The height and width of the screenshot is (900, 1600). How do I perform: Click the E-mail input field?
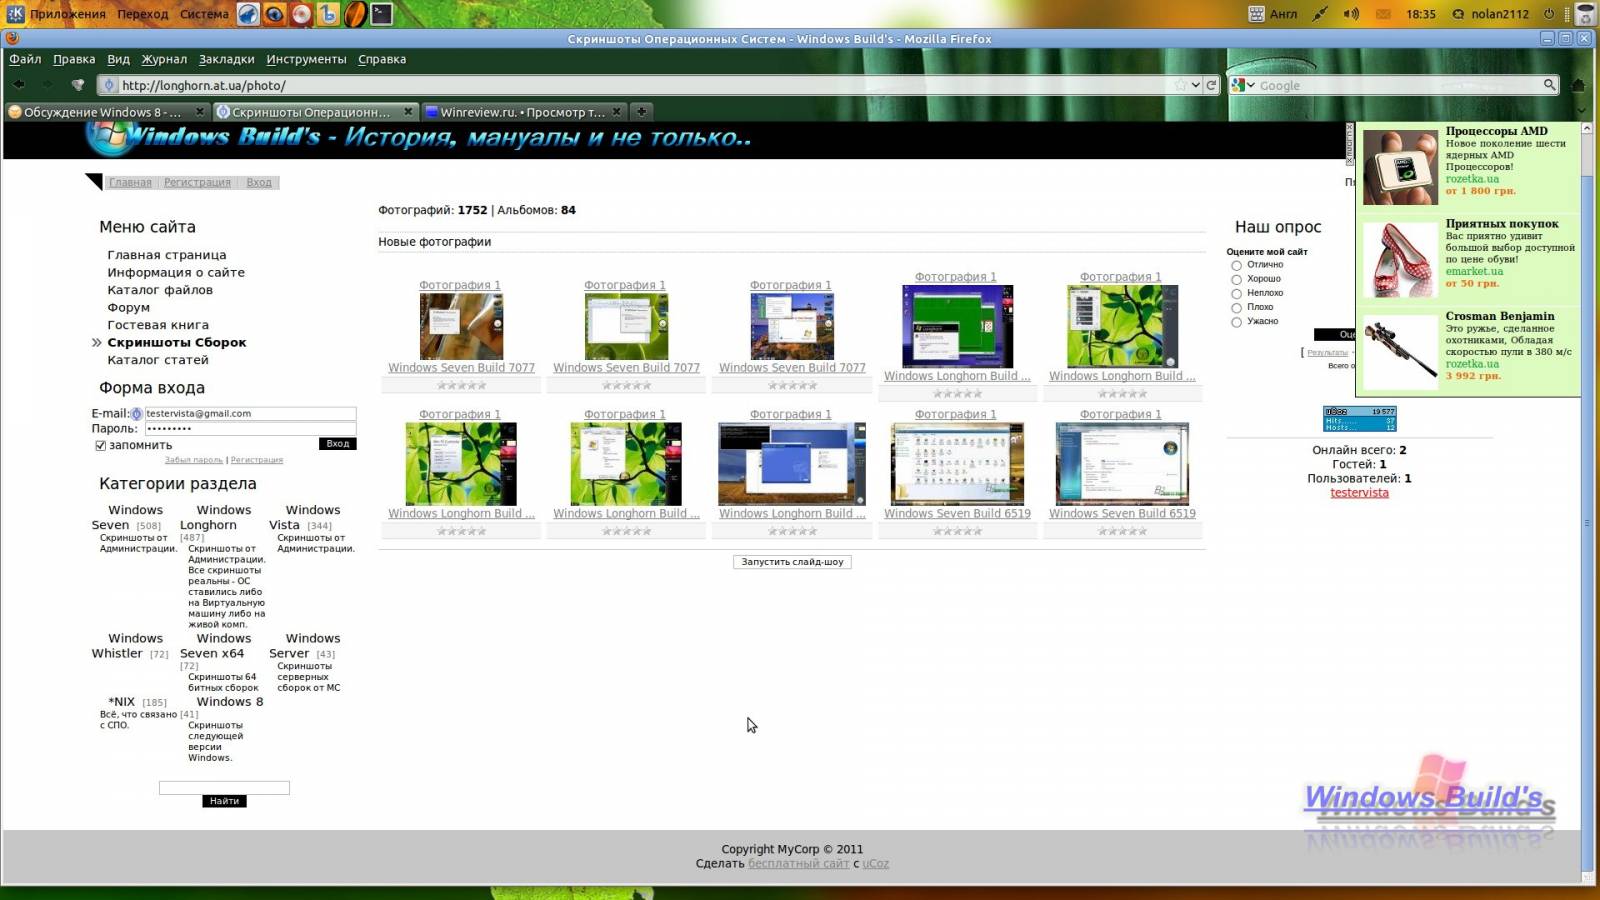click(250, 413)
